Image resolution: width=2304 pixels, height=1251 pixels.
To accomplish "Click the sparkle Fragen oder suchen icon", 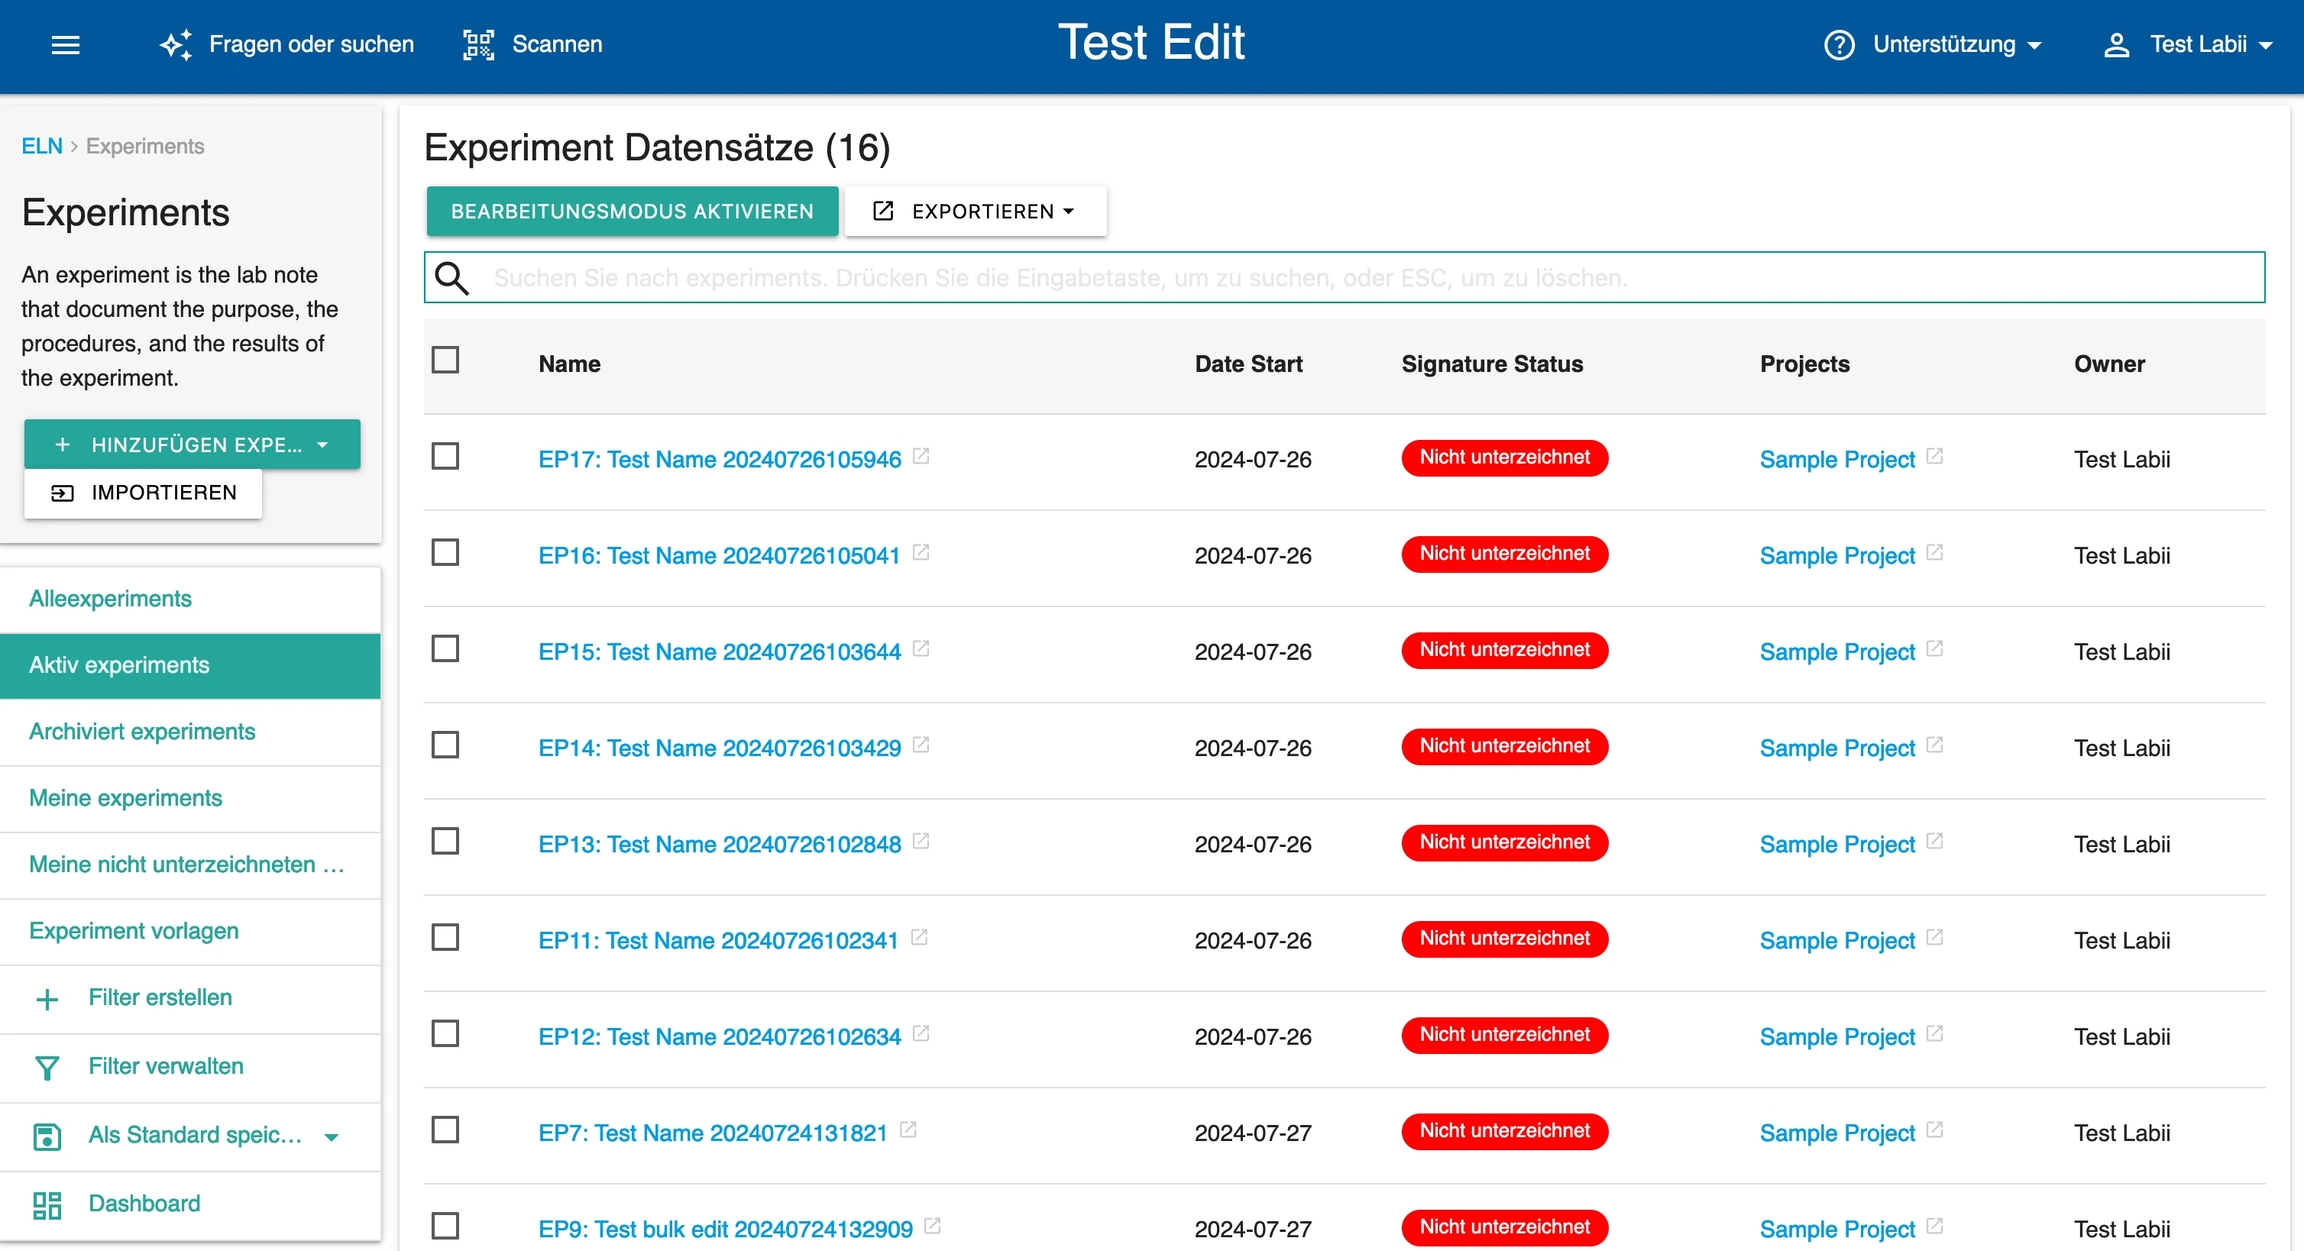I will [176, 44].
